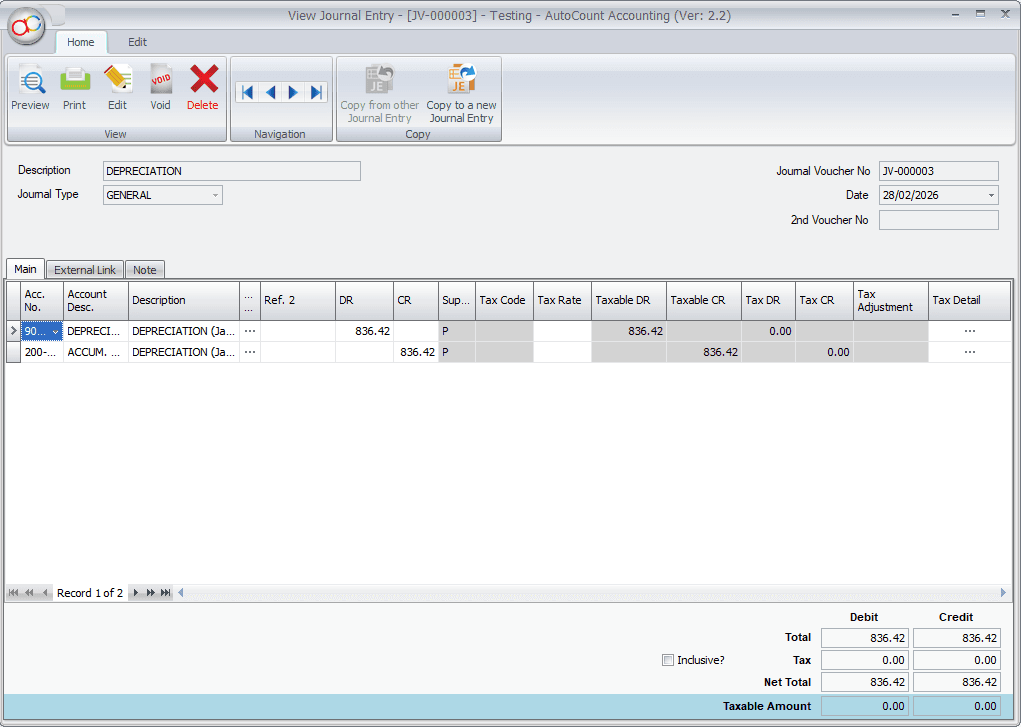Open Tax Detail ellipsis for first row
Screen dimensions: 1021x727
[x=969, y=331]
